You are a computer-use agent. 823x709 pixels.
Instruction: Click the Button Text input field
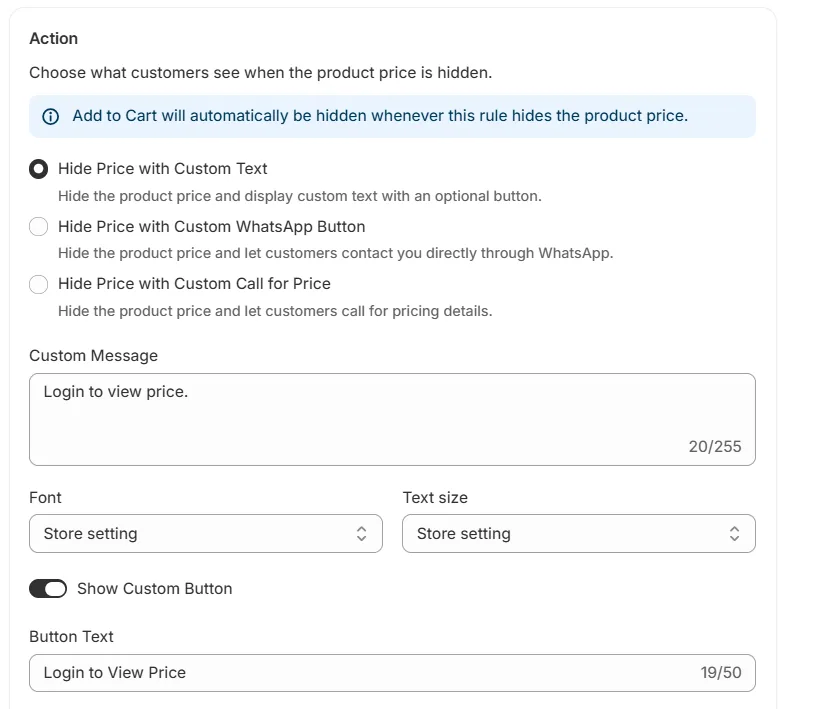(393, 673)
